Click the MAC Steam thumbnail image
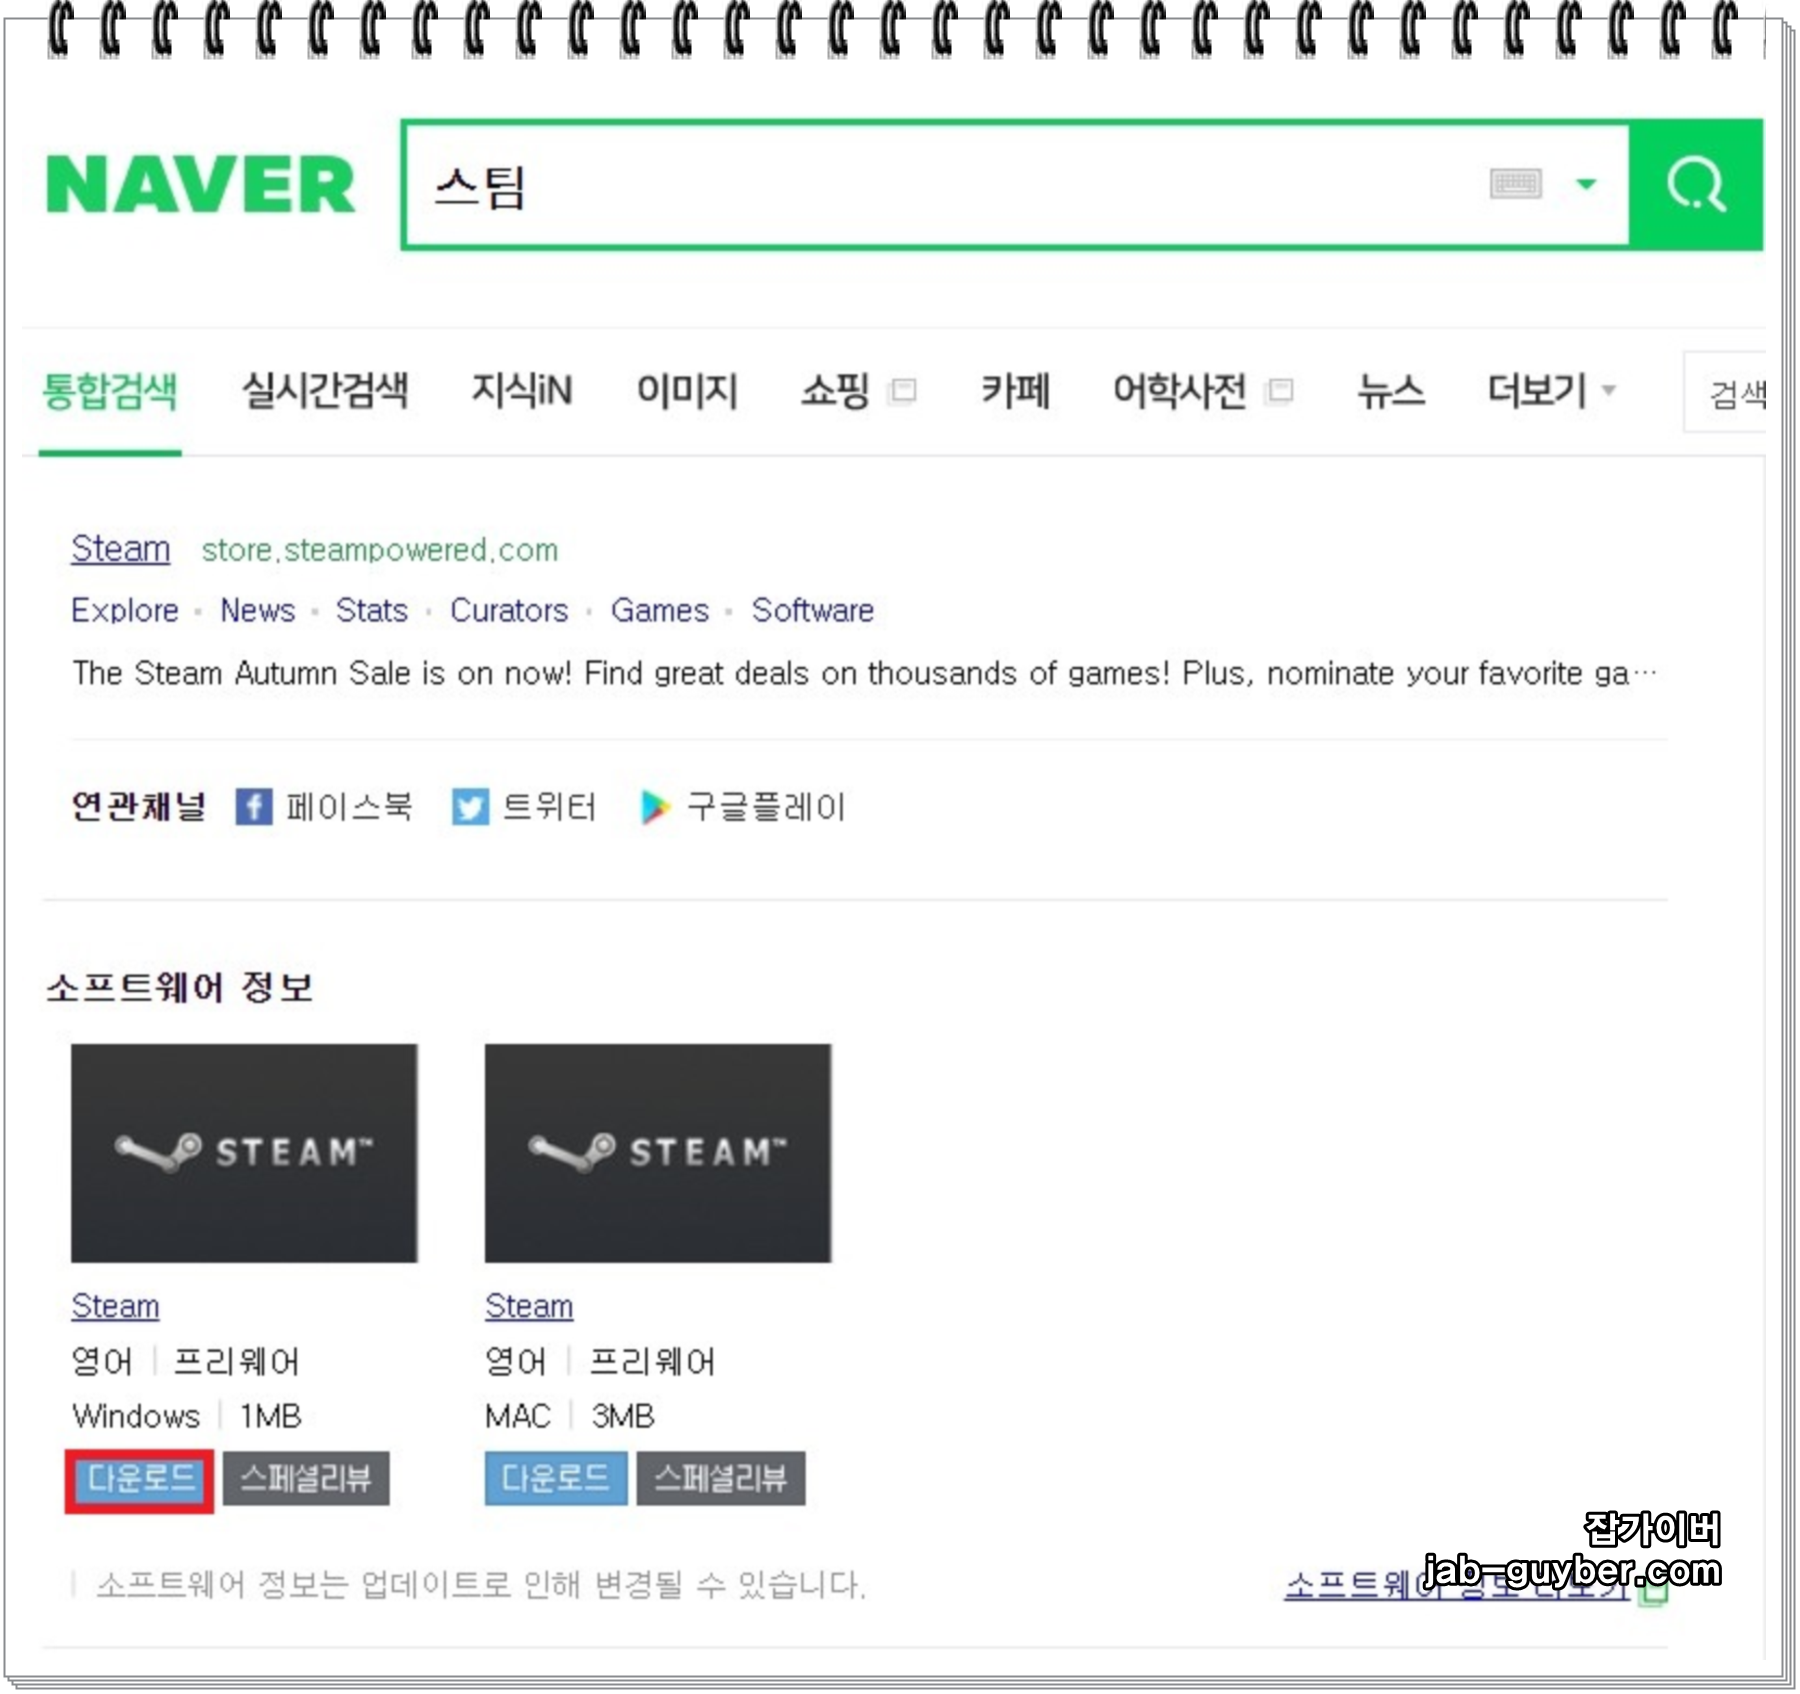Screen dimensions: 1800x1694 (x=658, y=1153)
